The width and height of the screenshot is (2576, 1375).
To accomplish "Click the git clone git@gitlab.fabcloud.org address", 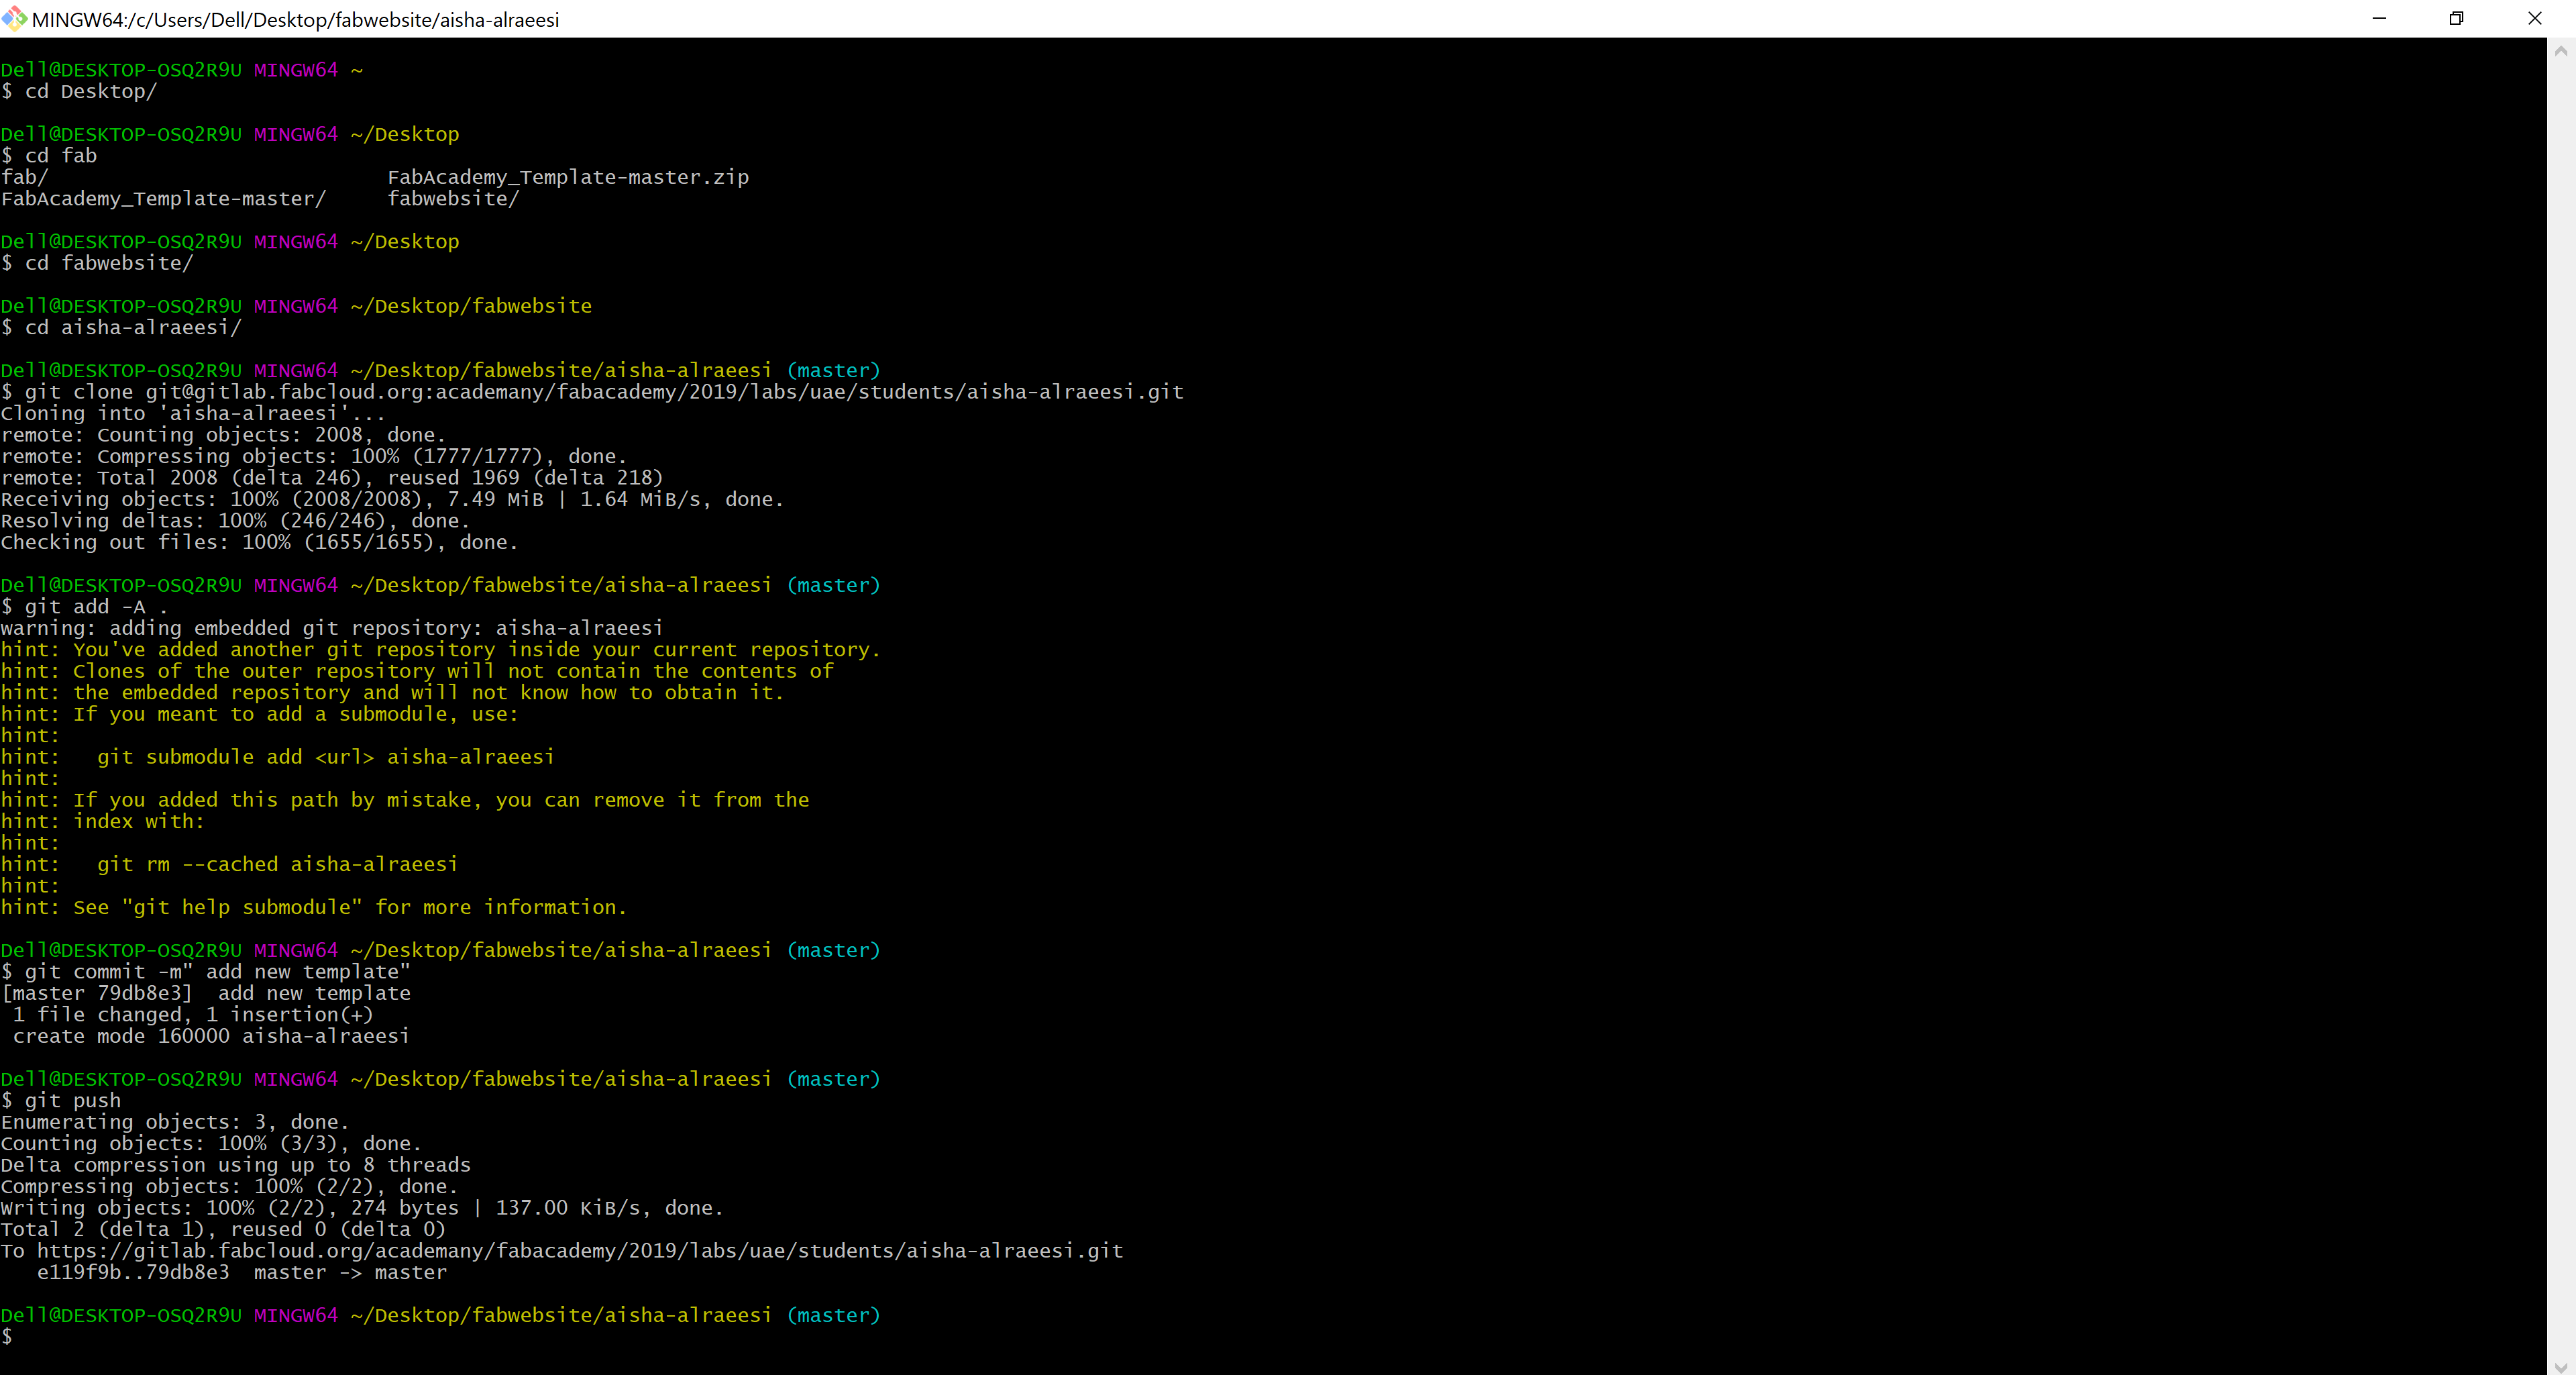I will click(664, 392).
